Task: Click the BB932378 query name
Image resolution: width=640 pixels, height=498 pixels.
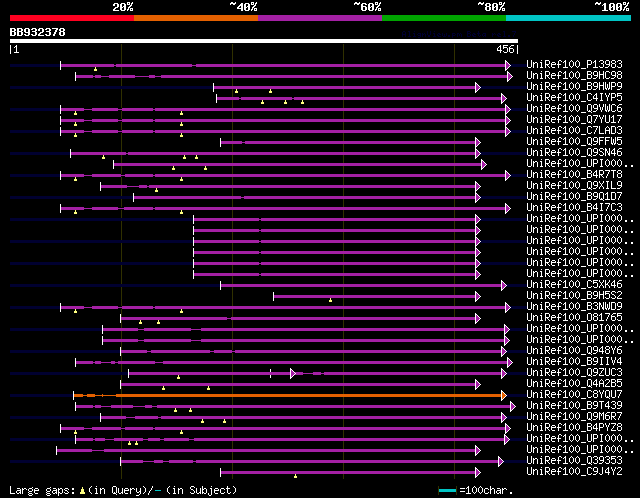Action: [x=38, y=32]
